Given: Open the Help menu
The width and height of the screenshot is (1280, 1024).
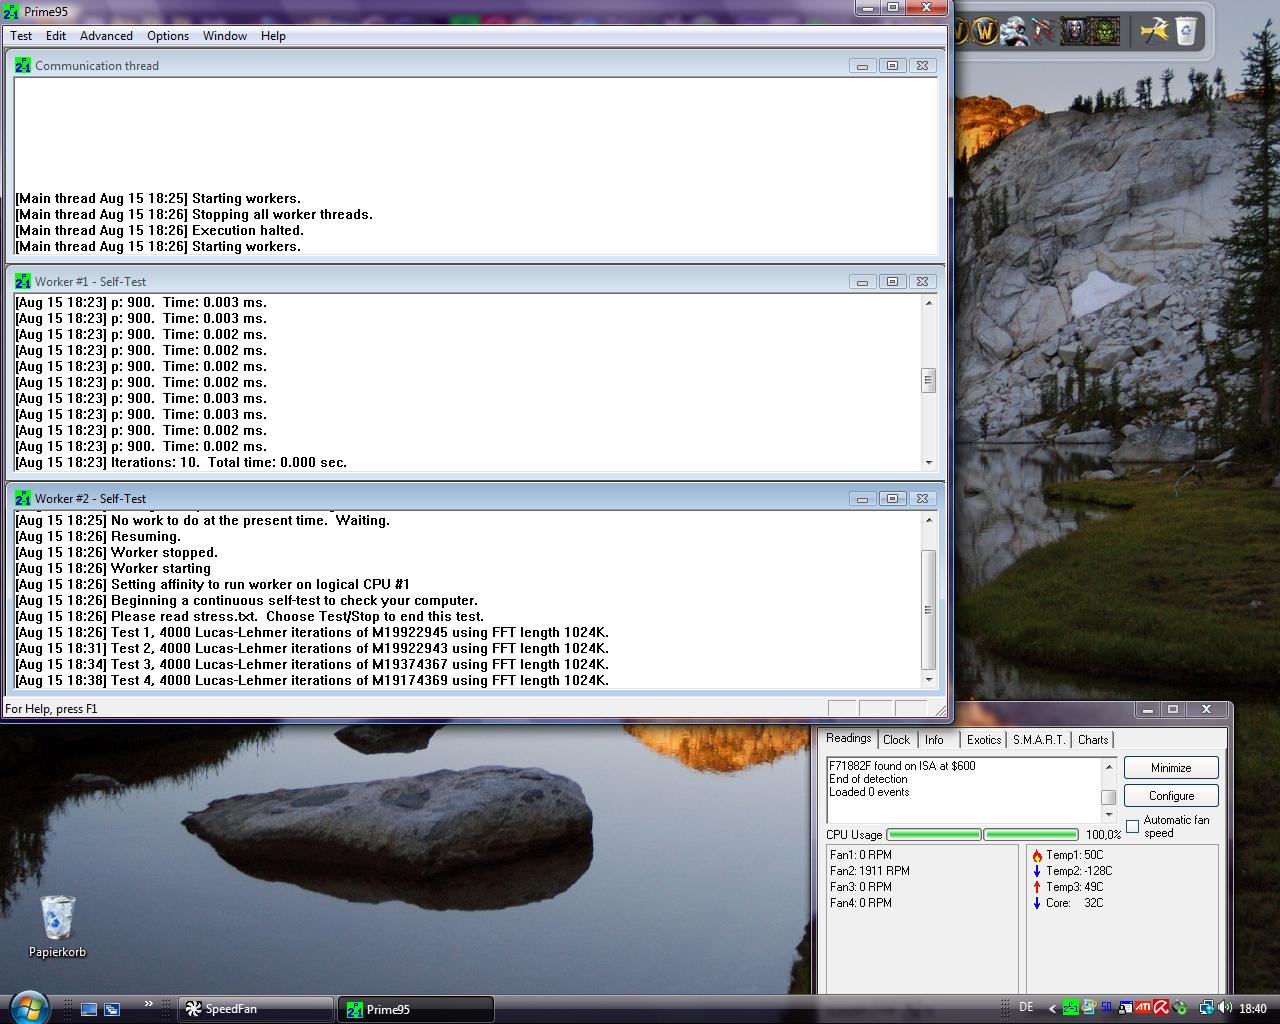Looking at the screenshot, I should click(x=273, y=35).
